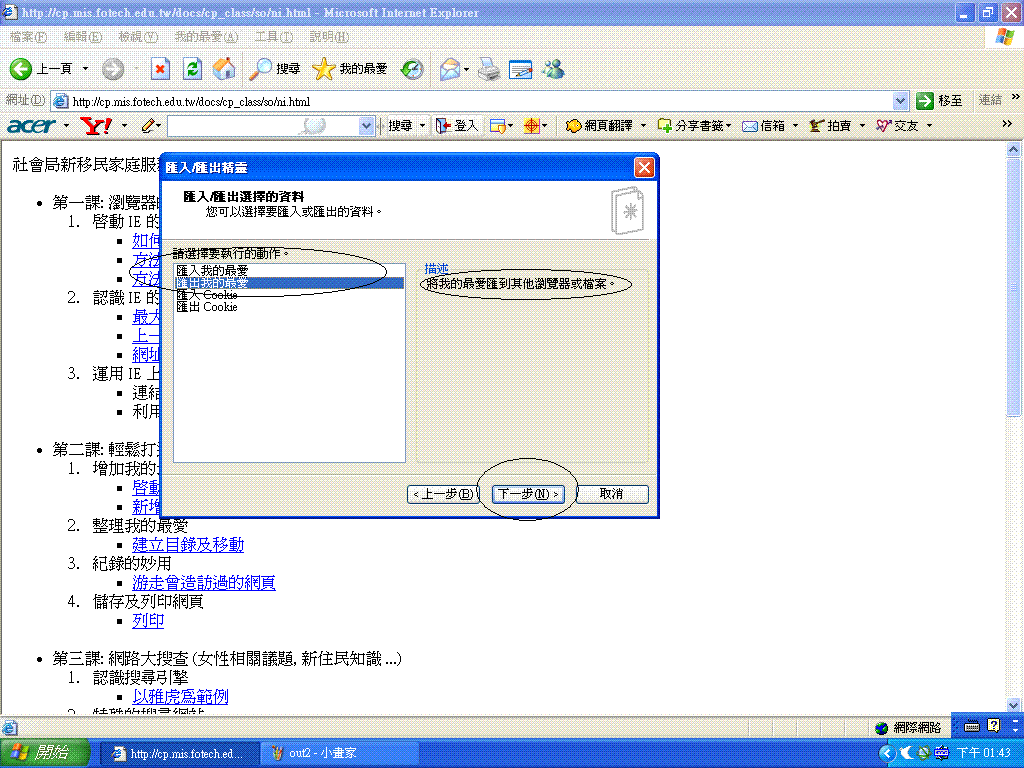The height and width of the screenshot is (768, 1024).
Task: Open the 建立目錄及移動 link
Action: point(188,545)
